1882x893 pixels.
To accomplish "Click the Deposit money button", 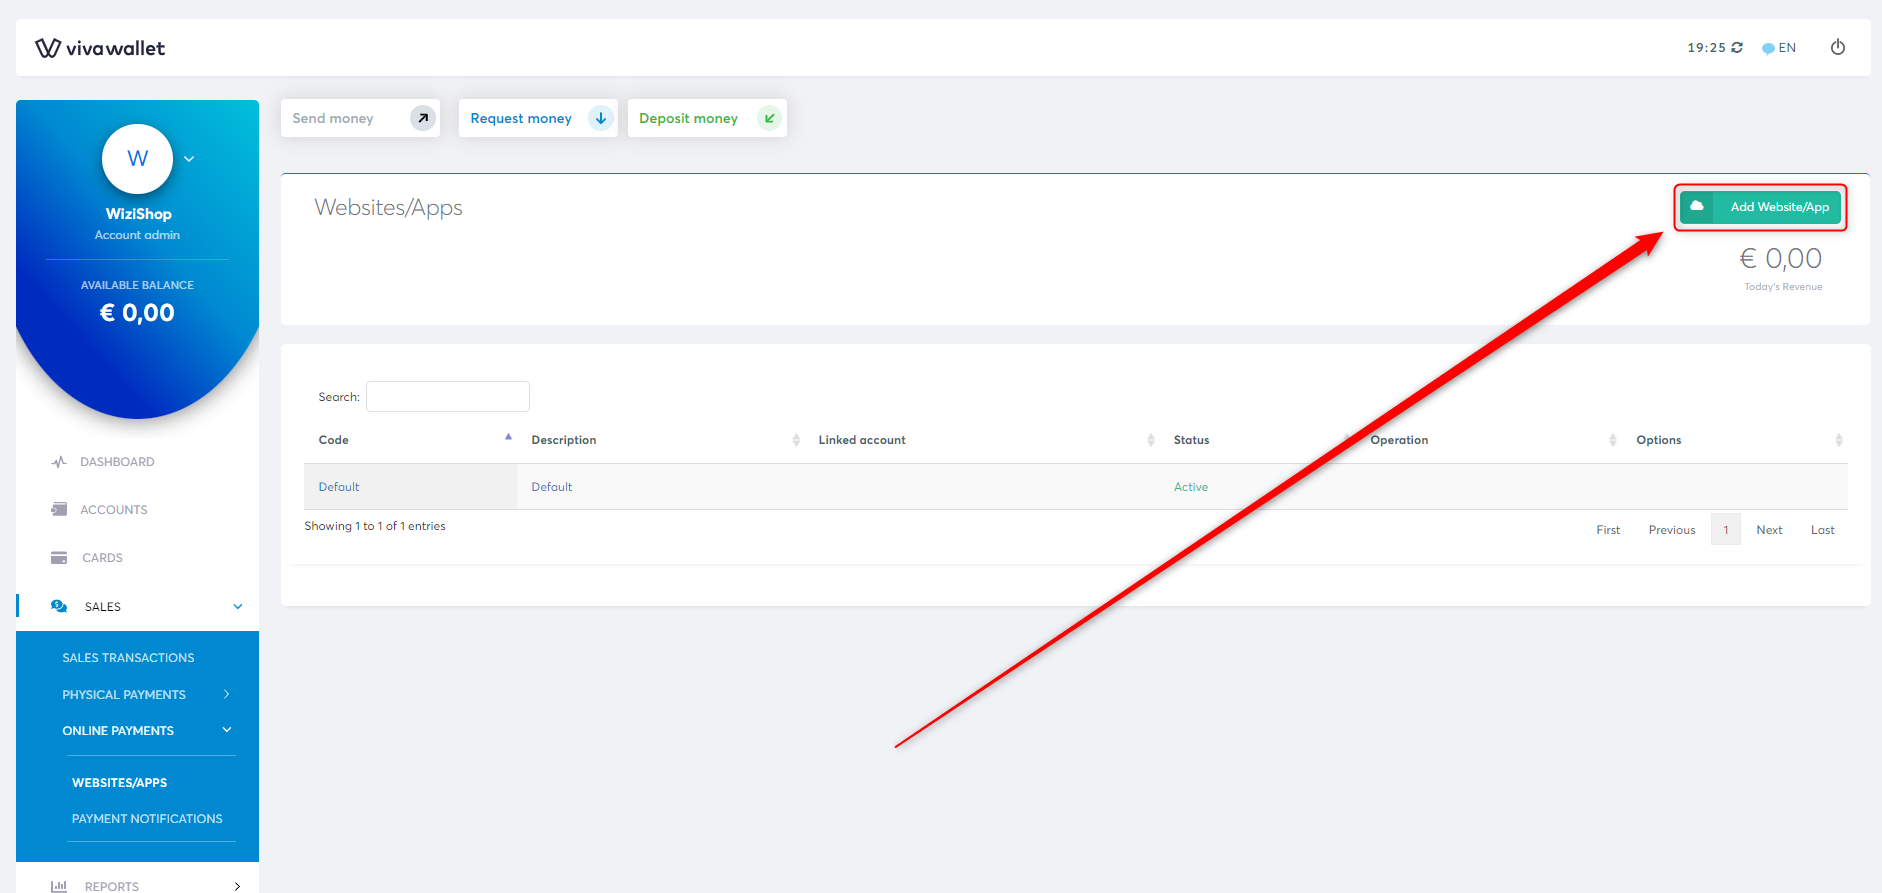I will point(707,118).
